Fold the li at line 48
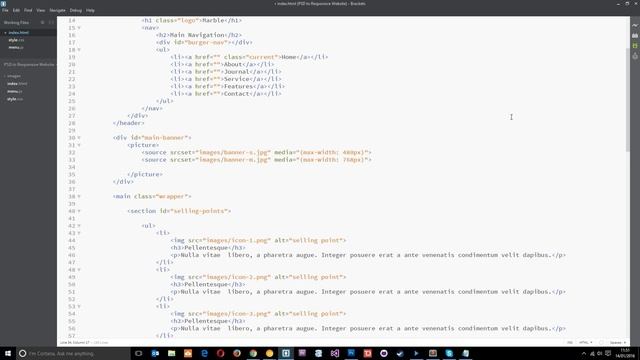The width and height of the screenshot is (640, 360). point(79,270)
